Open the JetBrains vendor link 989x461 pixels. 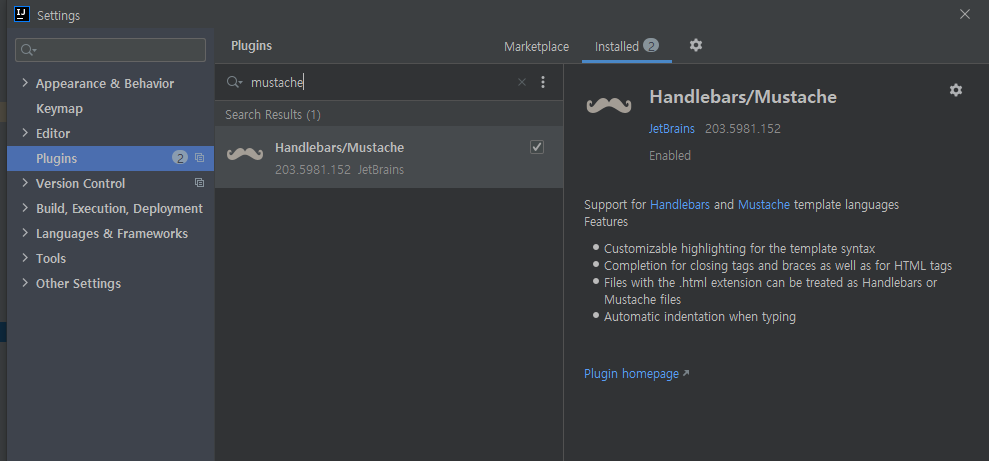click(x=672, y=129)
